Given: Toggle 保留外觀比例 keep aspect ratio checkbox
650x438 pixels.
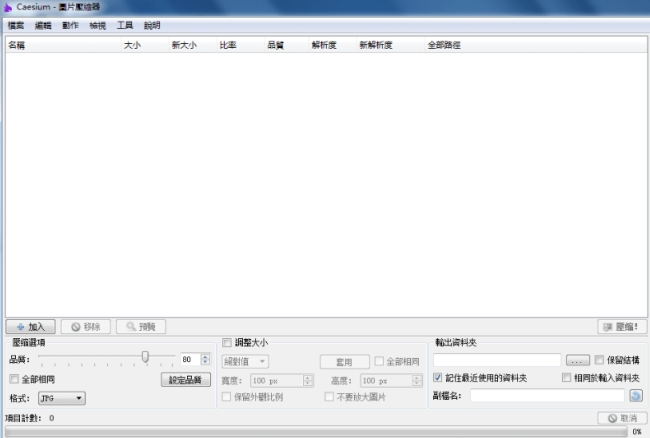Looking at the screenshot, I should [x=226, y=397].
